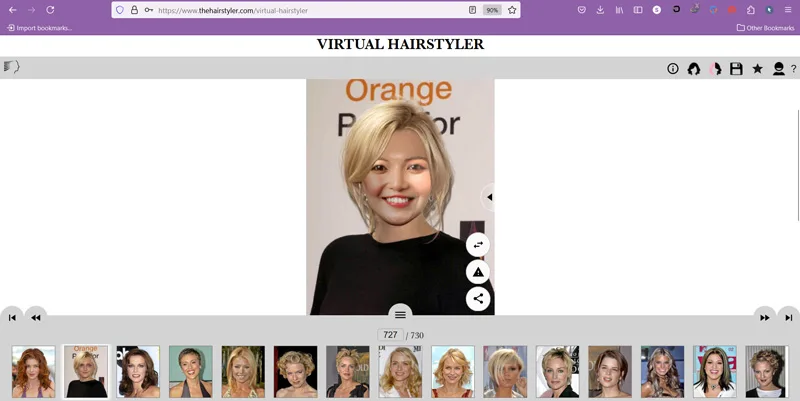Viewport: 800px width, 401px height.
Task: Open the hamburger menu below the photo
Action: [401, 315]
